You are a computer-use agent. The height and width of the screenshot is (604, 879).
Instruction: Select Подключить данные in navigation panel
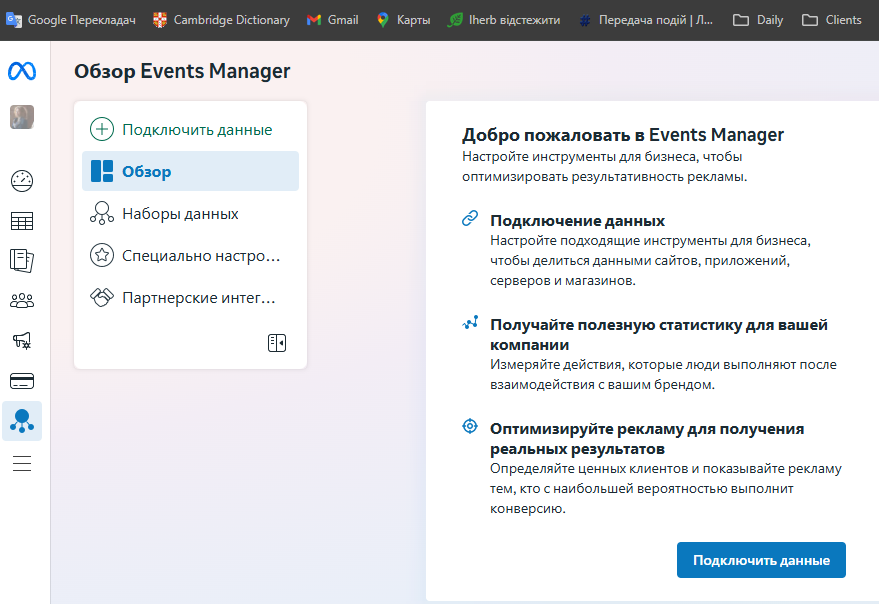pyautogui.click(x=191, y=130)
